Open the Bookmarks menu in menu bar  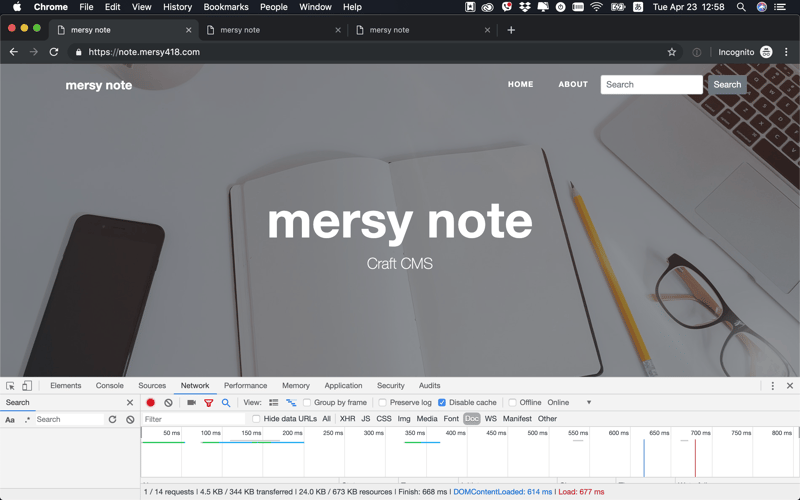tap(226, 7)
